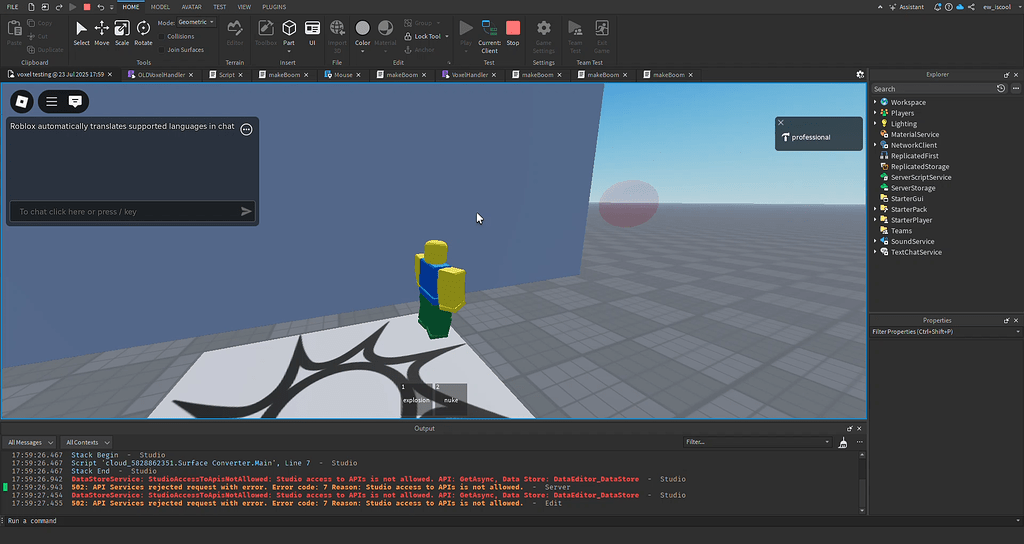Click the Redo arrow in the title bar

coord(59,7)
